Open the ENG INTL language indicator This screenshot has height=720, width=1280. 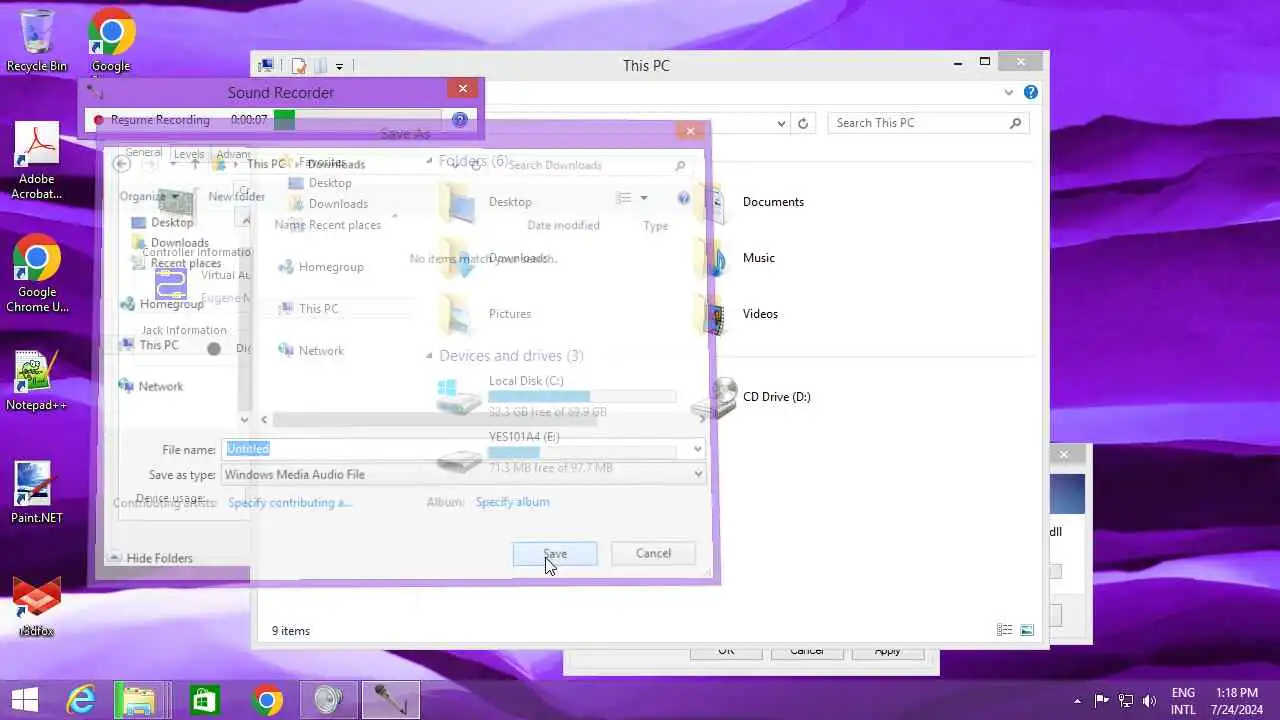1183,700
